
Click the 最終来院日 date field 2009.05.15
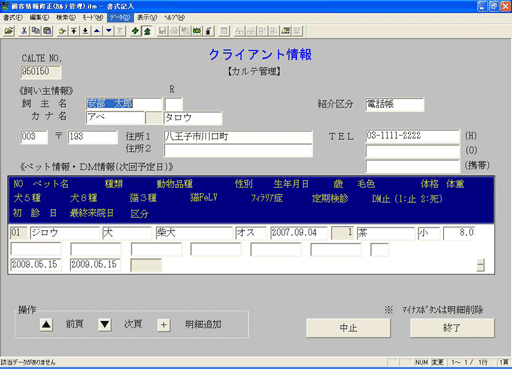pos(96,265)
